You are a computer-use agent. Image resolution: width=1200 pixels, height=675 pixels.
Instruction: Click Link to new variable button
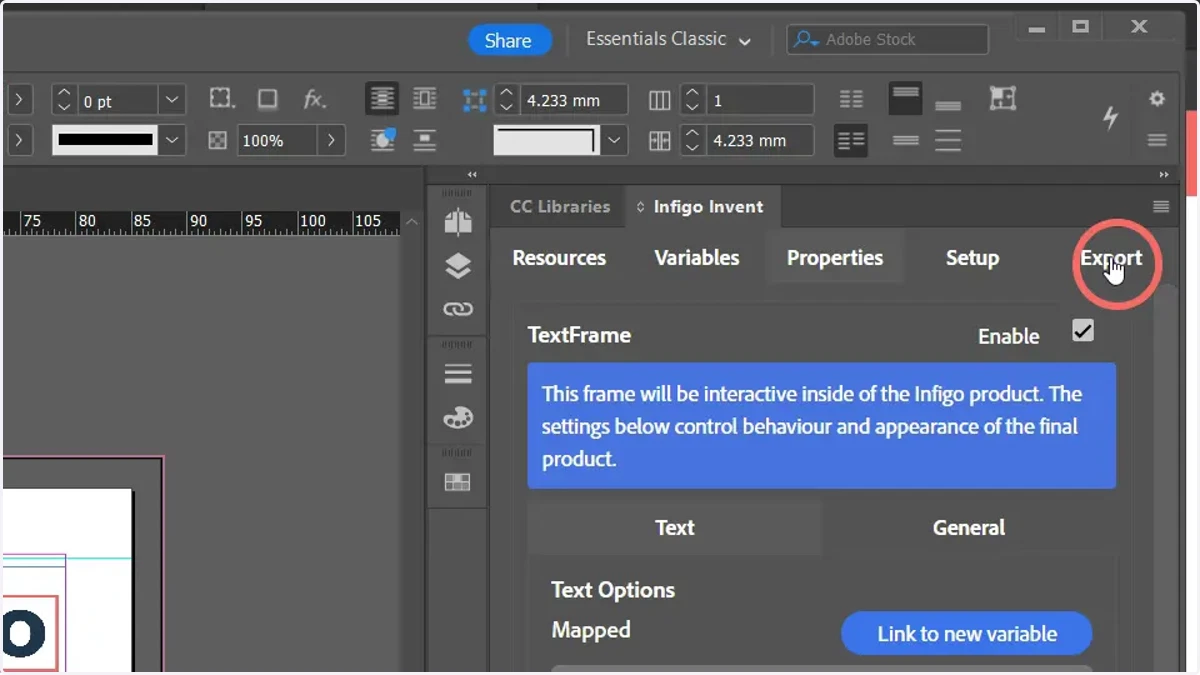tap(967, 634)
